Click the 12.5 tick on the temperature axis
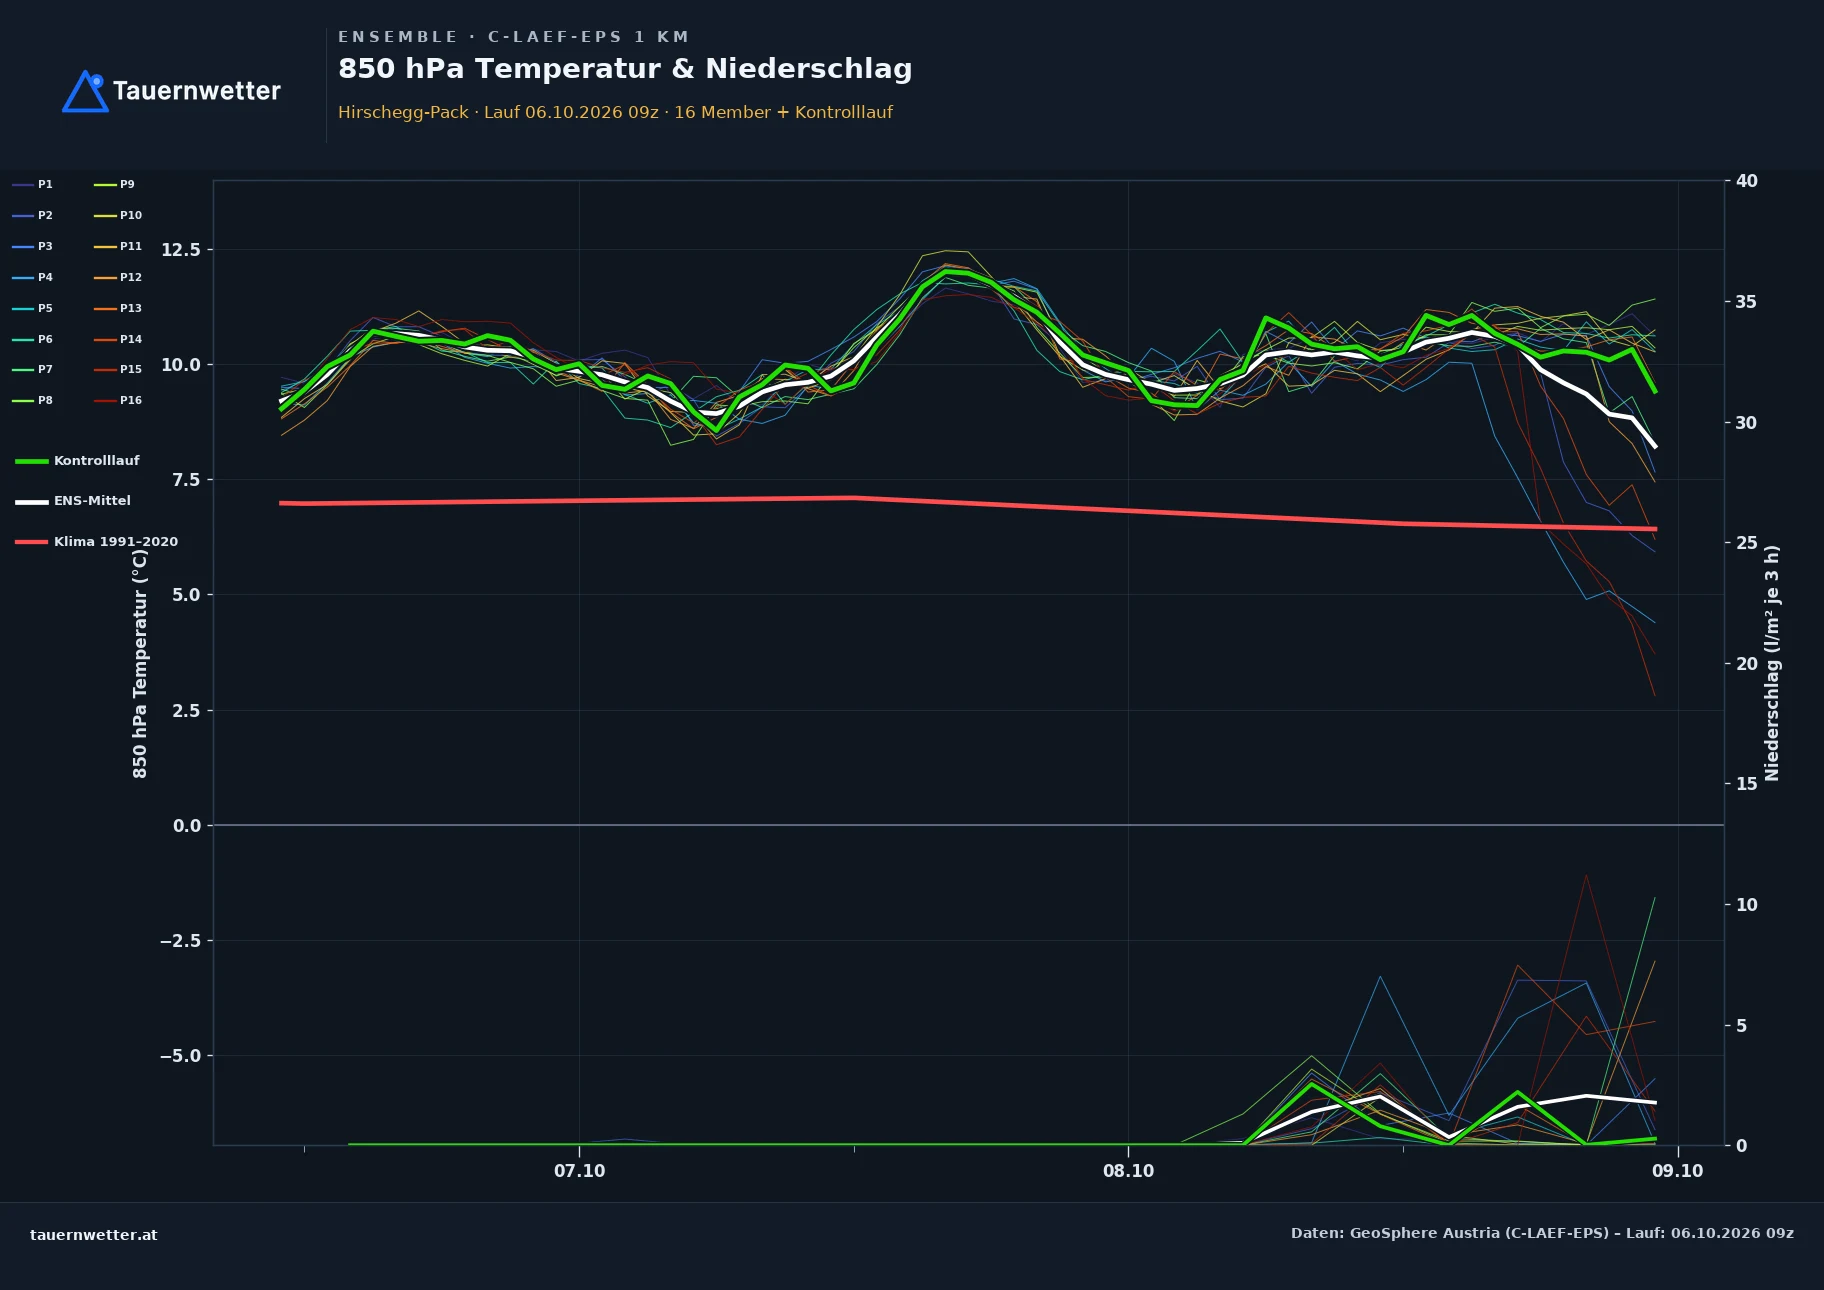The image size is (1824, 1290). (x=181, y=249)
